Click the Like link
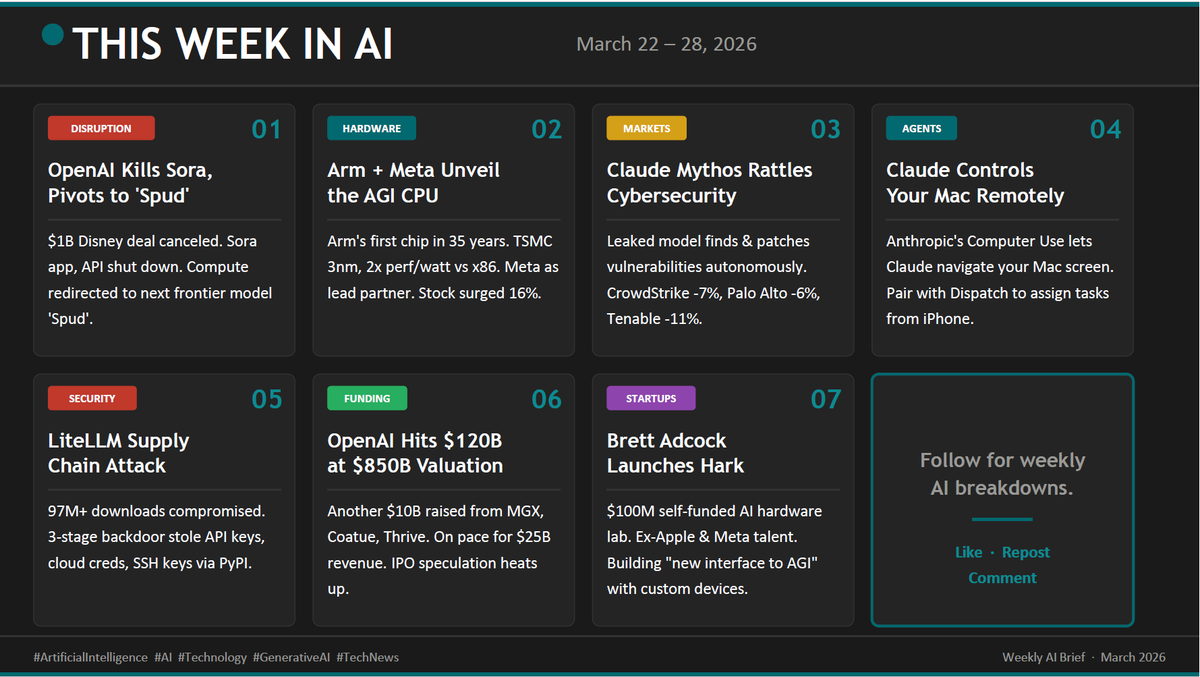The image size is (1200, 677). pyautogui.click(x=968, y=552)
